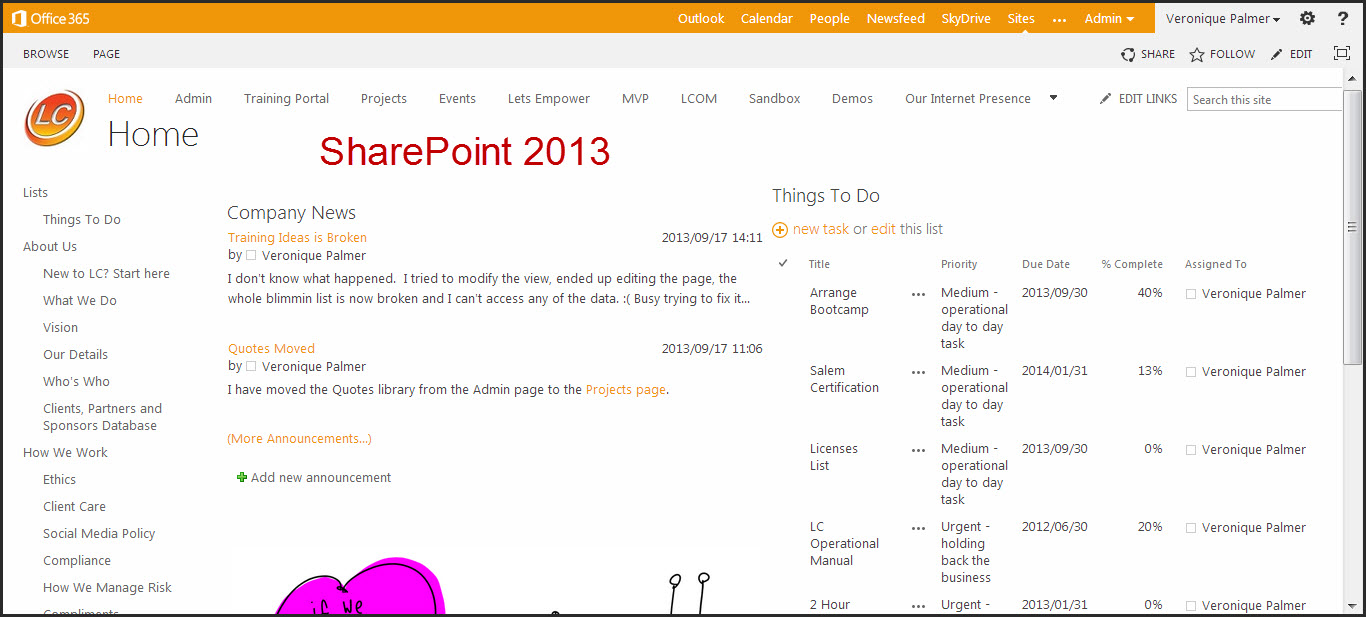Click the Office 365 logo icon
Image resolution: width=1366 pixels, height=617 pixels.
[x=19, y=18]
